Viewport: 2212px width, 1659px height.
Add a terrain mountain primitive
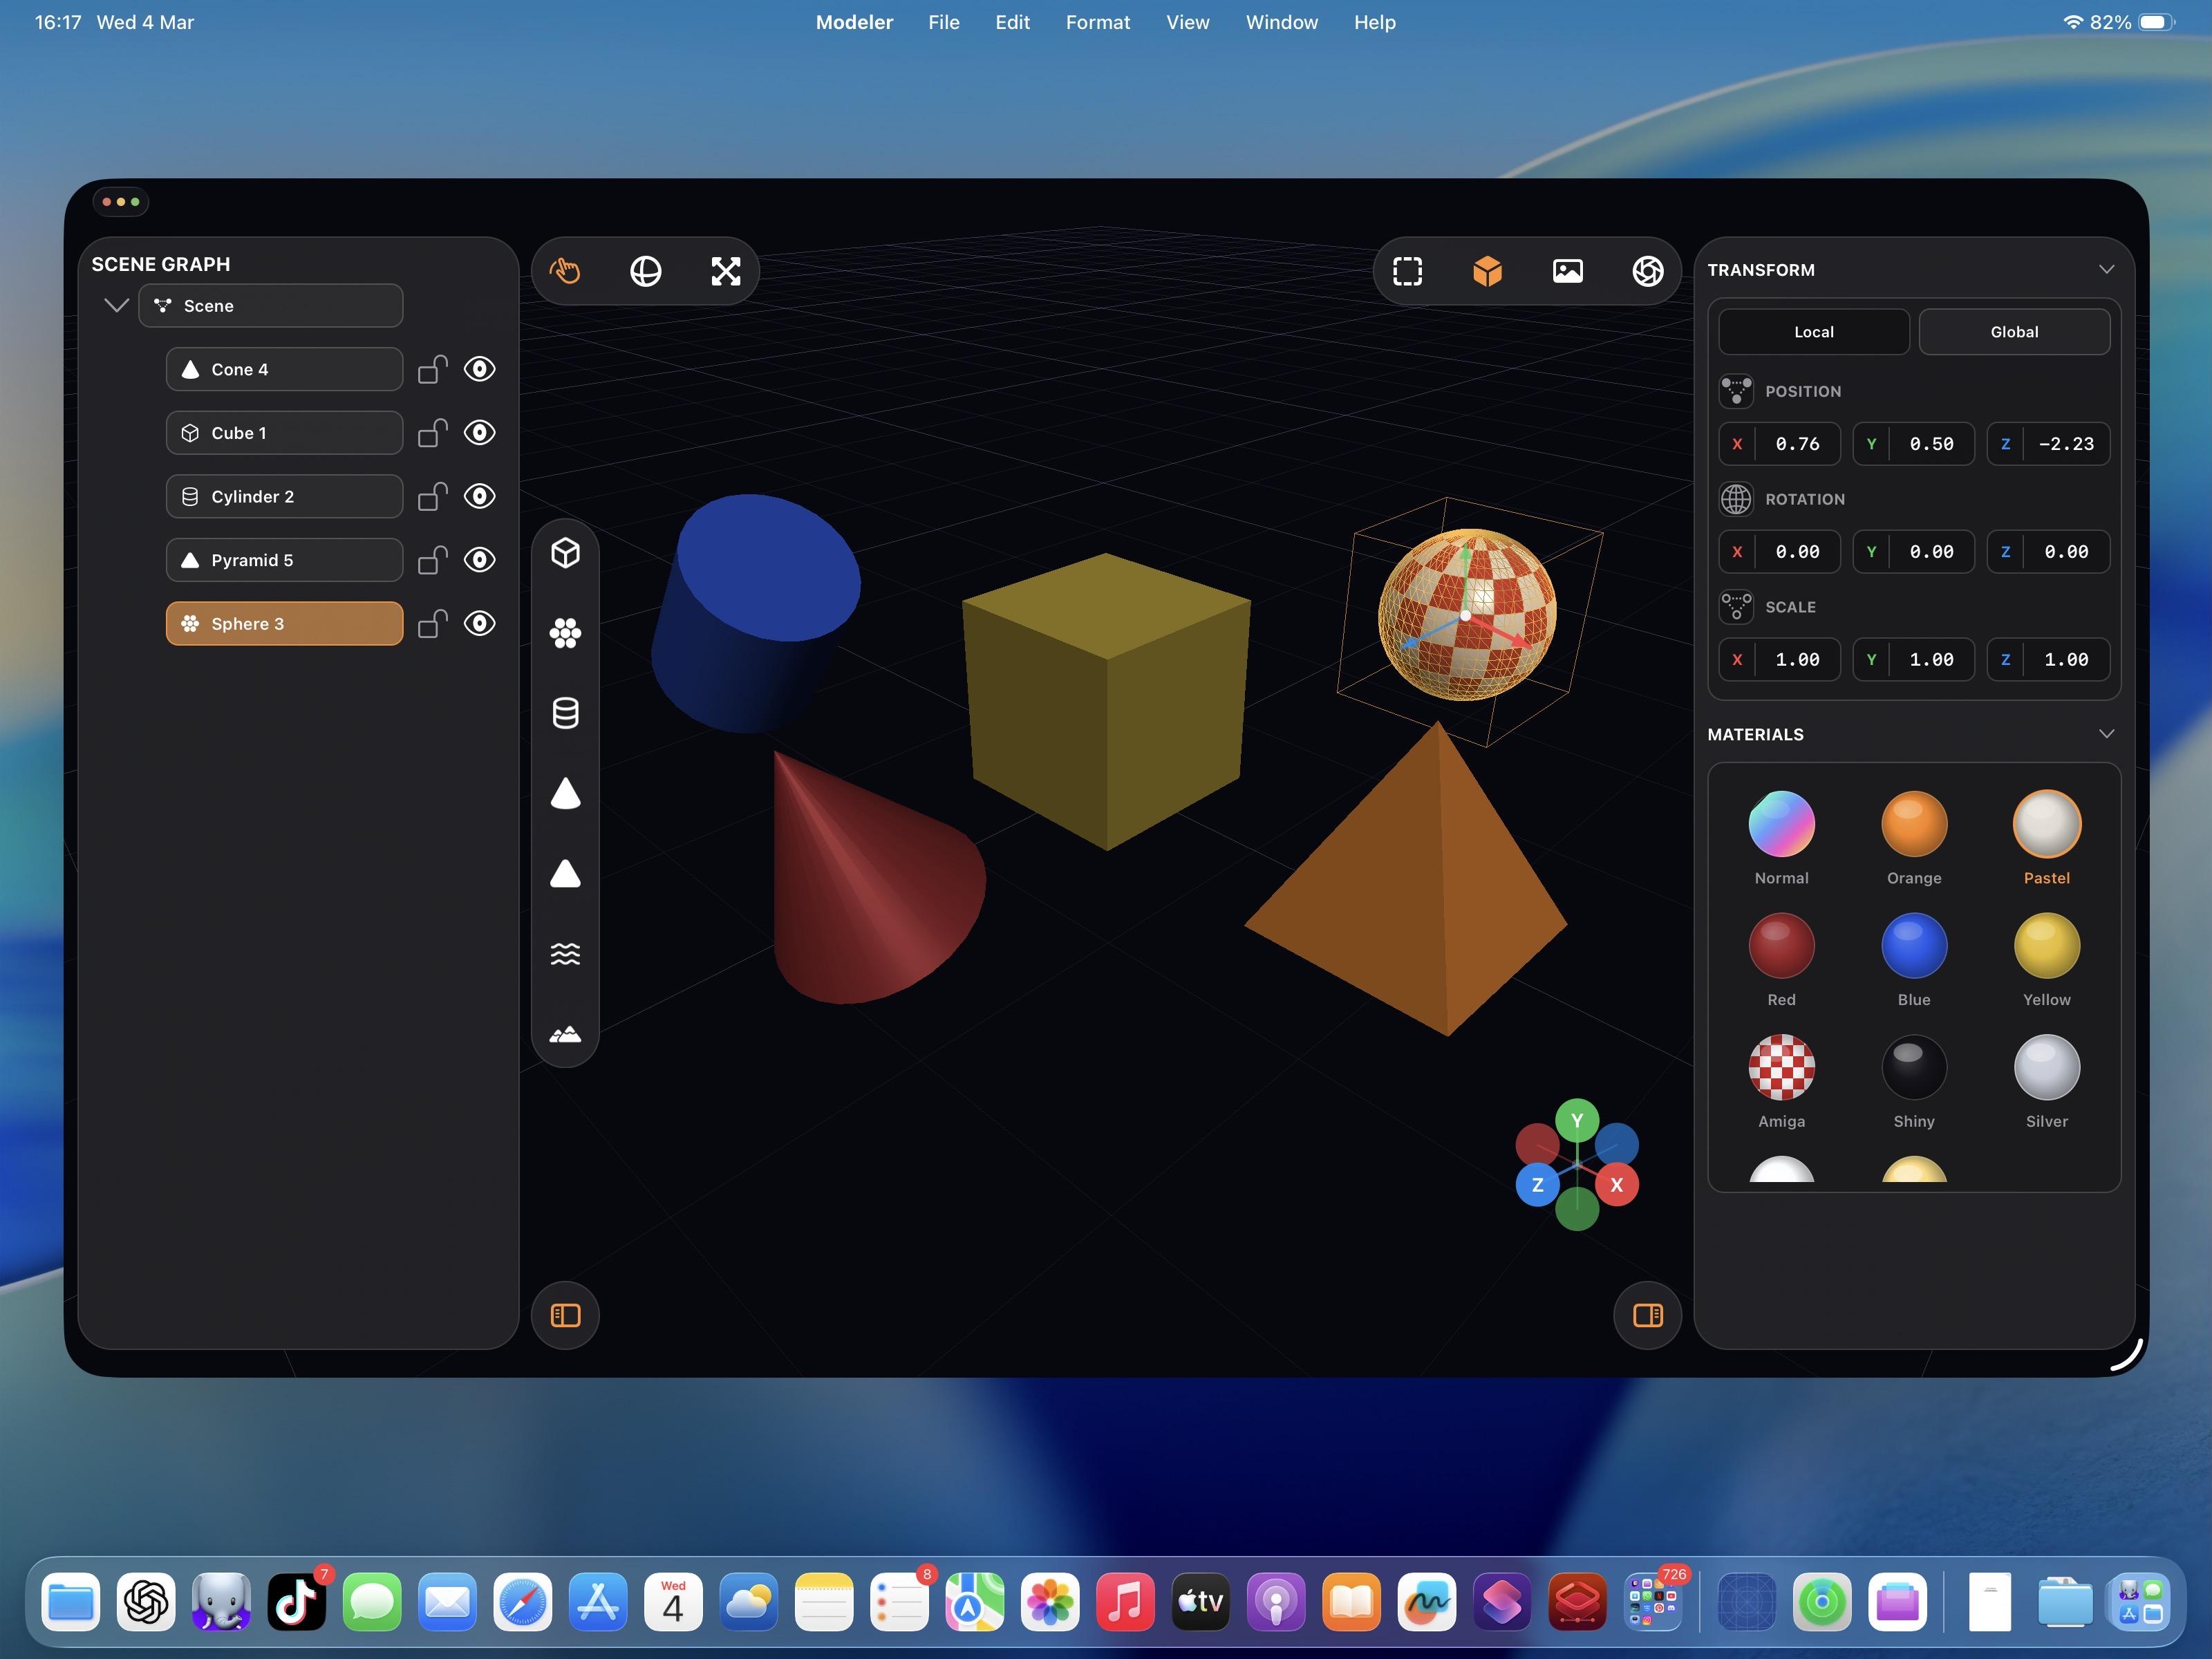(x=565, y=1034)
